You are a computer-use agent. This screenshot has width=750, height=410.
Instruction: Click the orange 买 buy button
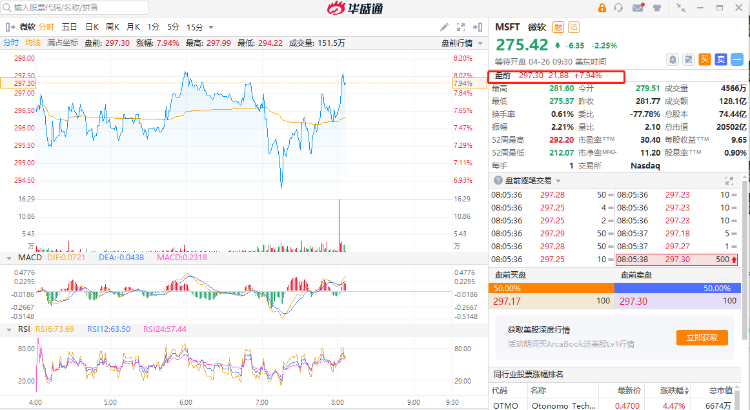(705, 60)
